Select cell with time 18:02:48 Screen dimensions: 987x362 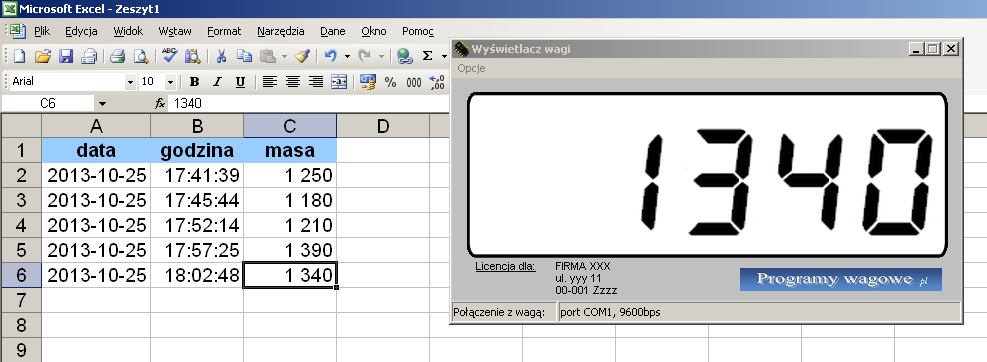point(197,275)
